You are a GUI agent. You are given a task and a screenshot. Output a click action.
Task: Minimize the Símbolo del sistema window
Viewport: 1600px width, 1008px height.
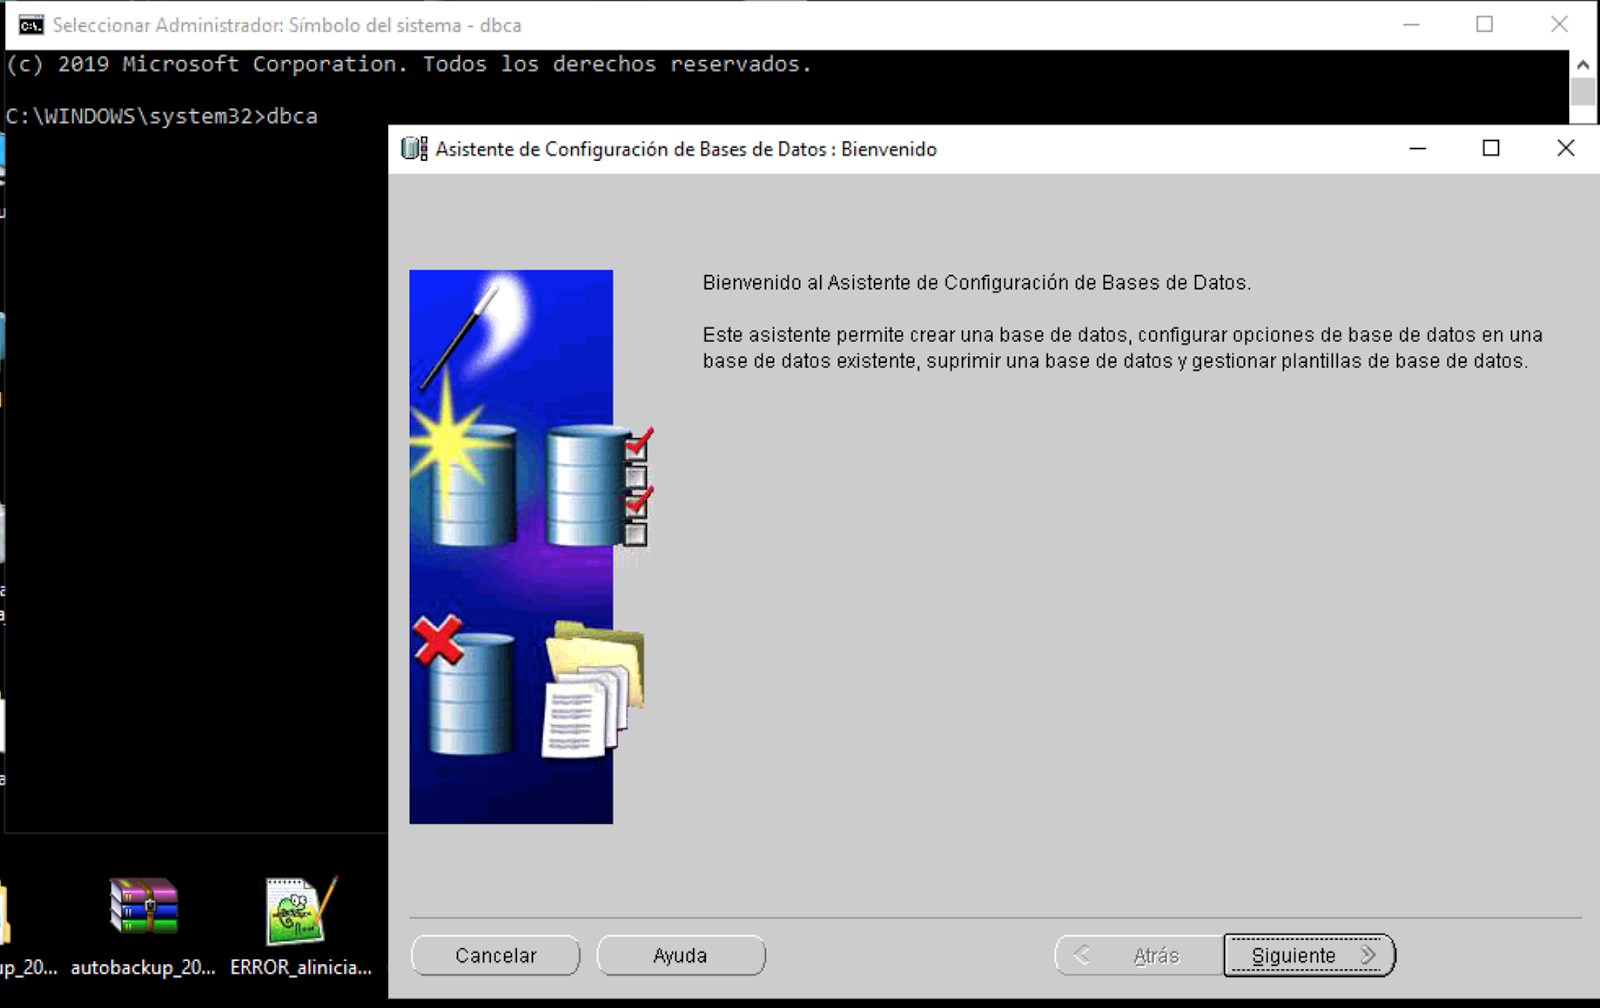click(x=1411, y=25)
